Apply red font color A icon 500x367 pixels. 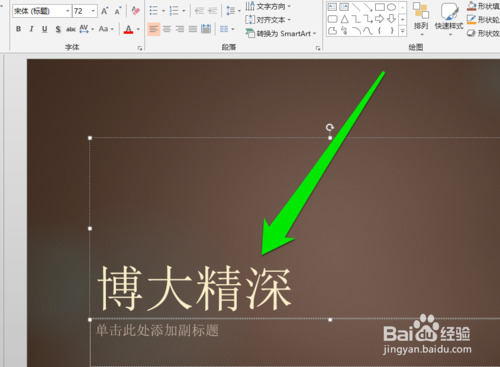point(129,29)
